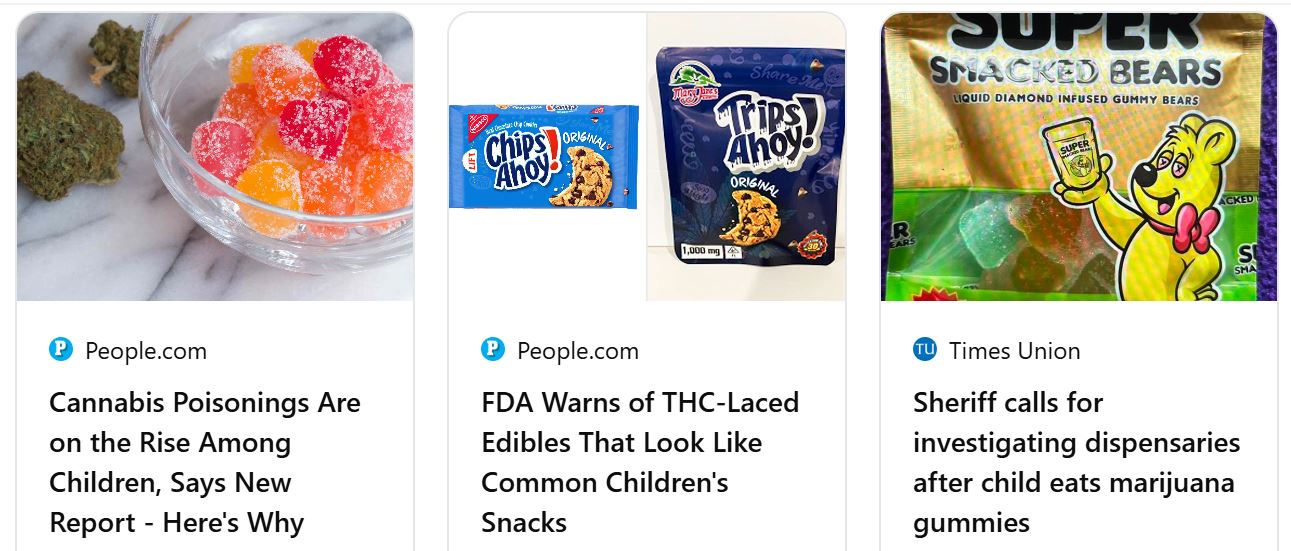Open the Super Smacked Bears package image
This screenshot has width=1291, height=551.
click(1079, 156)
